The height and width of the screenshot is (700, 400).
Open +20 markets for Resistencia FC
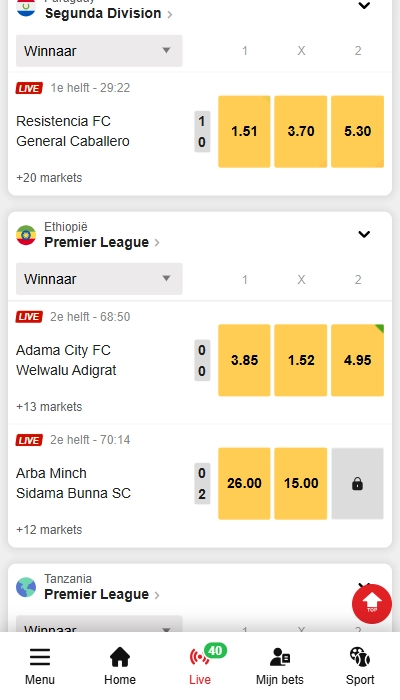tap(49, 178)
